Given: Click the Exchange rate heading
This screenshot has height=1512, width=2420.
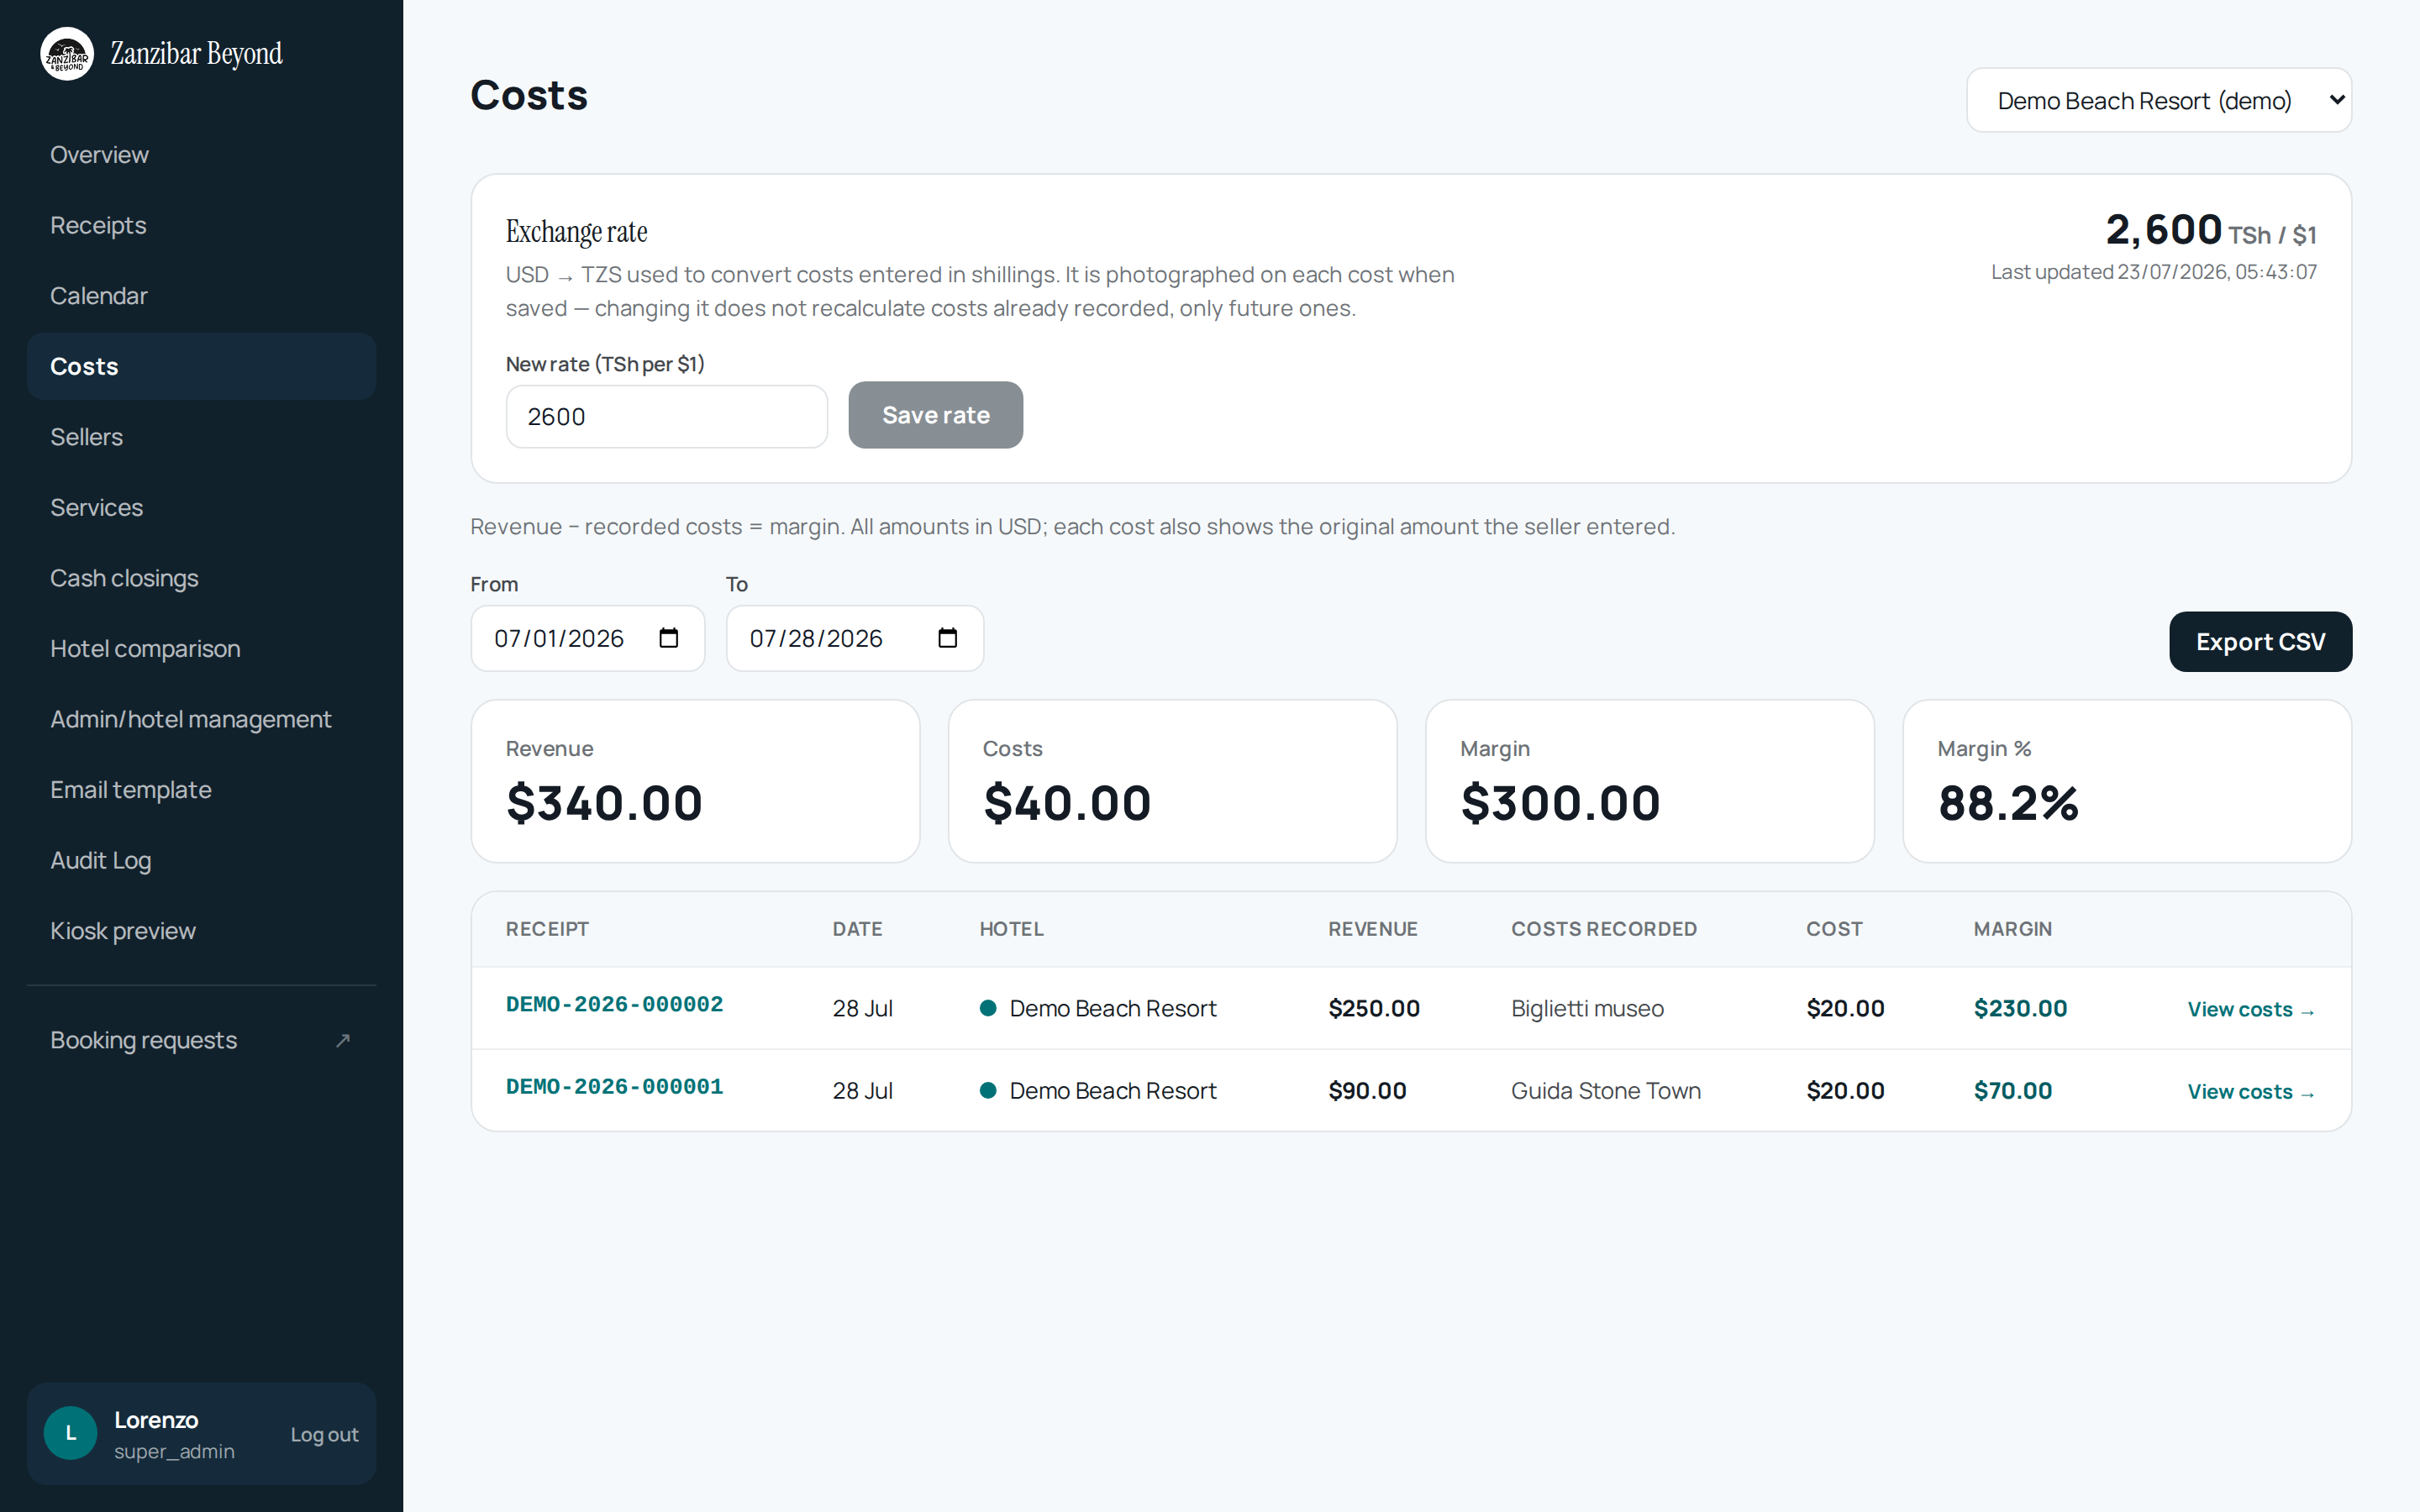Looking at the screenshot, I should [576, 232].
